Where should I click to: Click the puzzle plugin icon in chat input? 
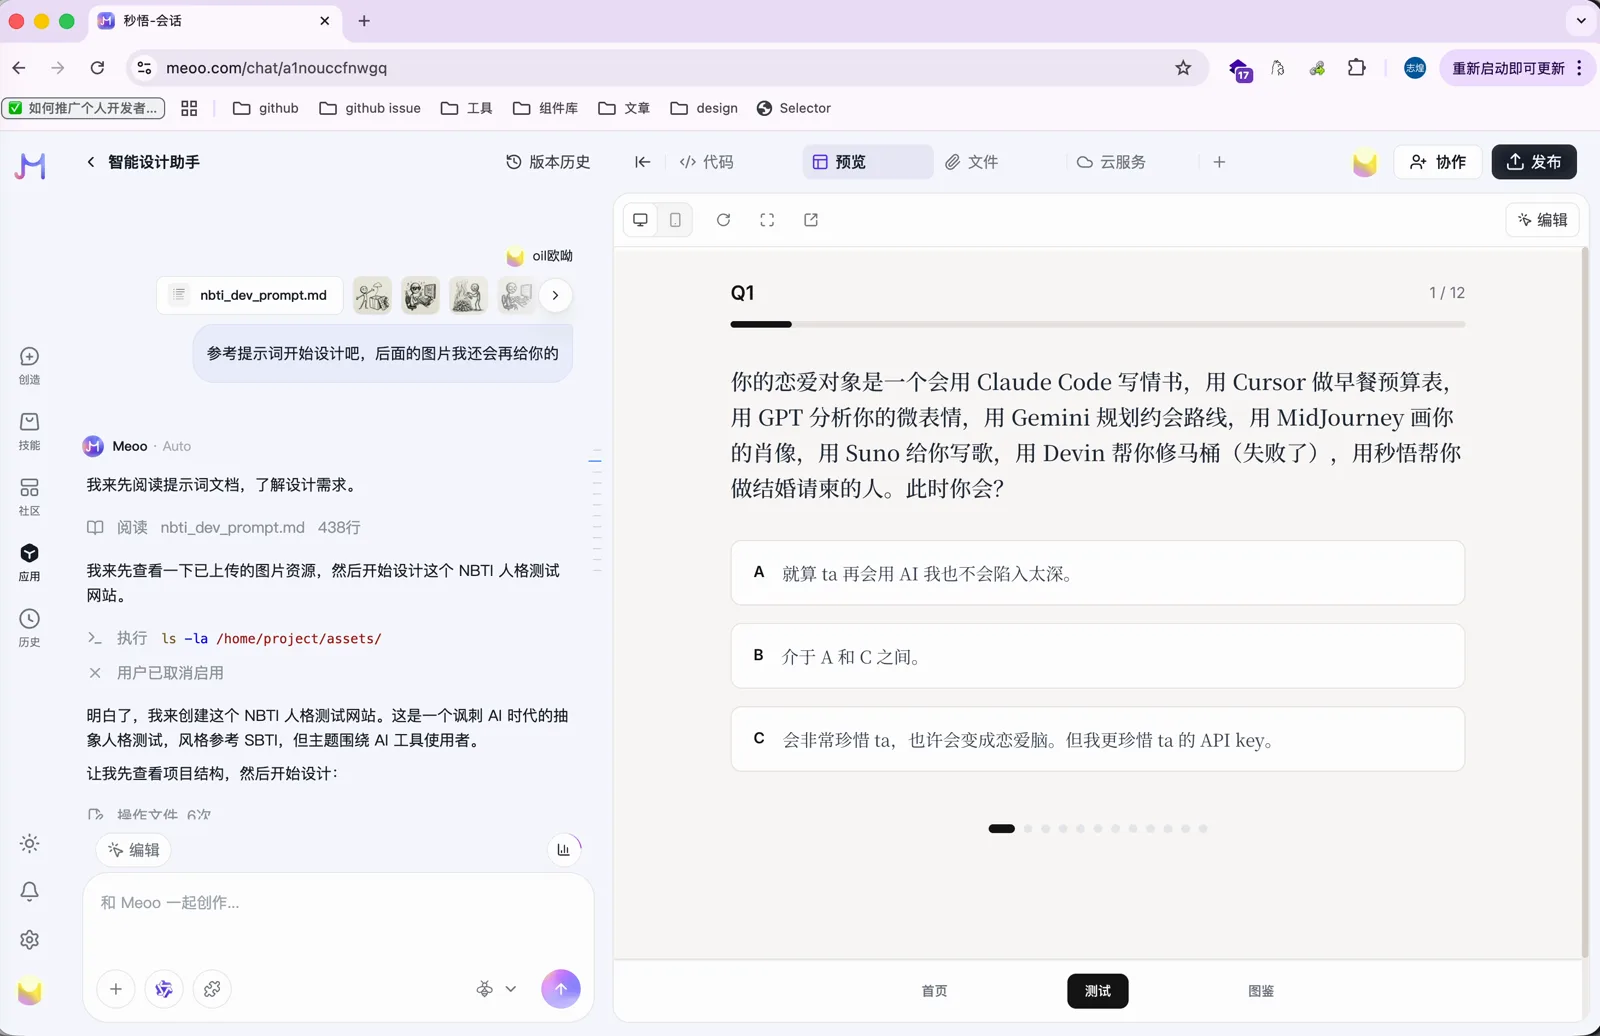[x=212, y=989]
